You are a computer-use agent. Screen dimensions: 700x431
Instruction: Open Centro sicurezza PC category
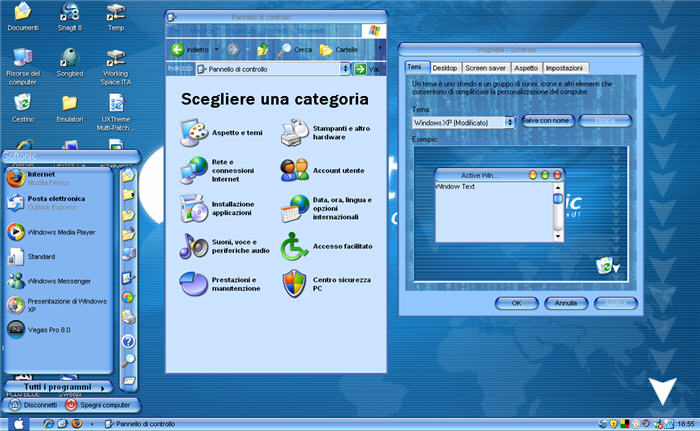pyautogui.click(x=326, y=284)
